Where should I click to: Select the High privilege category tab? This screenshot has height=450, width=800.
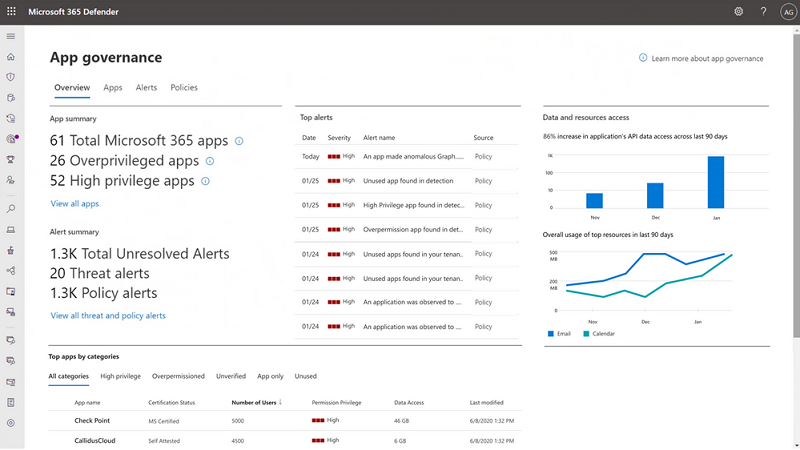[120, 376]
